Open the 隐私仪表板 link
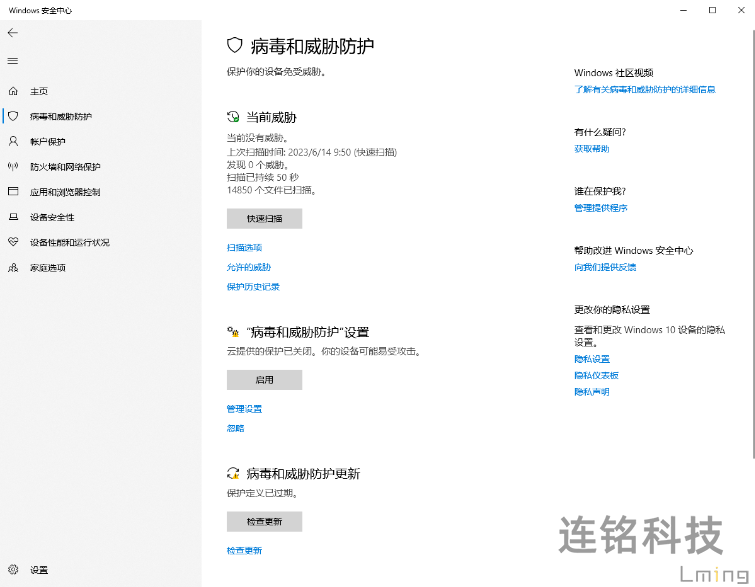Image resolution: width=755 pixels, height=587 pixels. coord(596,376)
